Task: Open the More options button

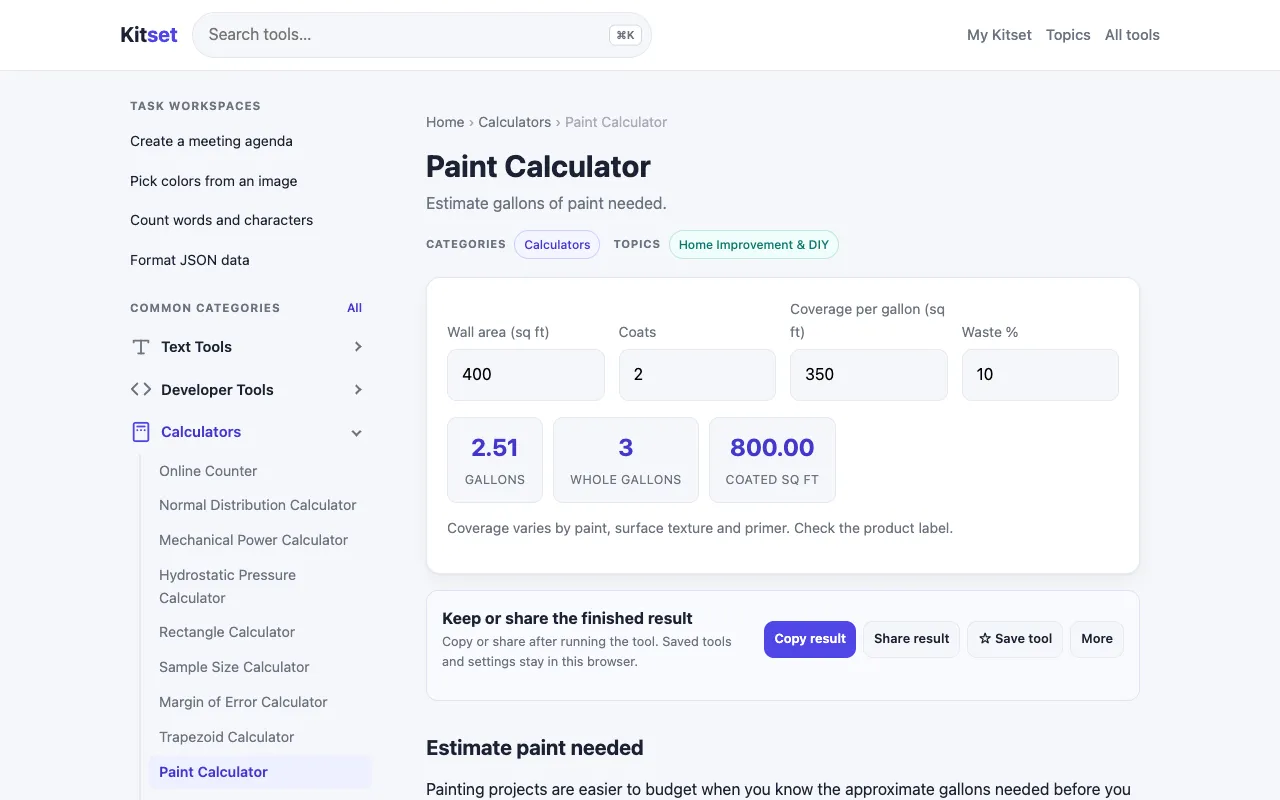Action: [1097, 639]
